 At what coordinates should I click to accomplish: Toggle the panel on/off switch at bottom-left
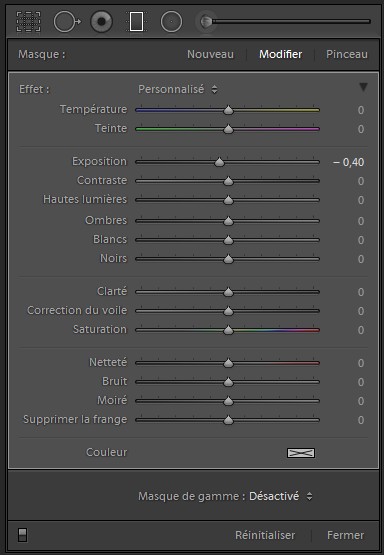pyautogui.click(x=23, y=535)
